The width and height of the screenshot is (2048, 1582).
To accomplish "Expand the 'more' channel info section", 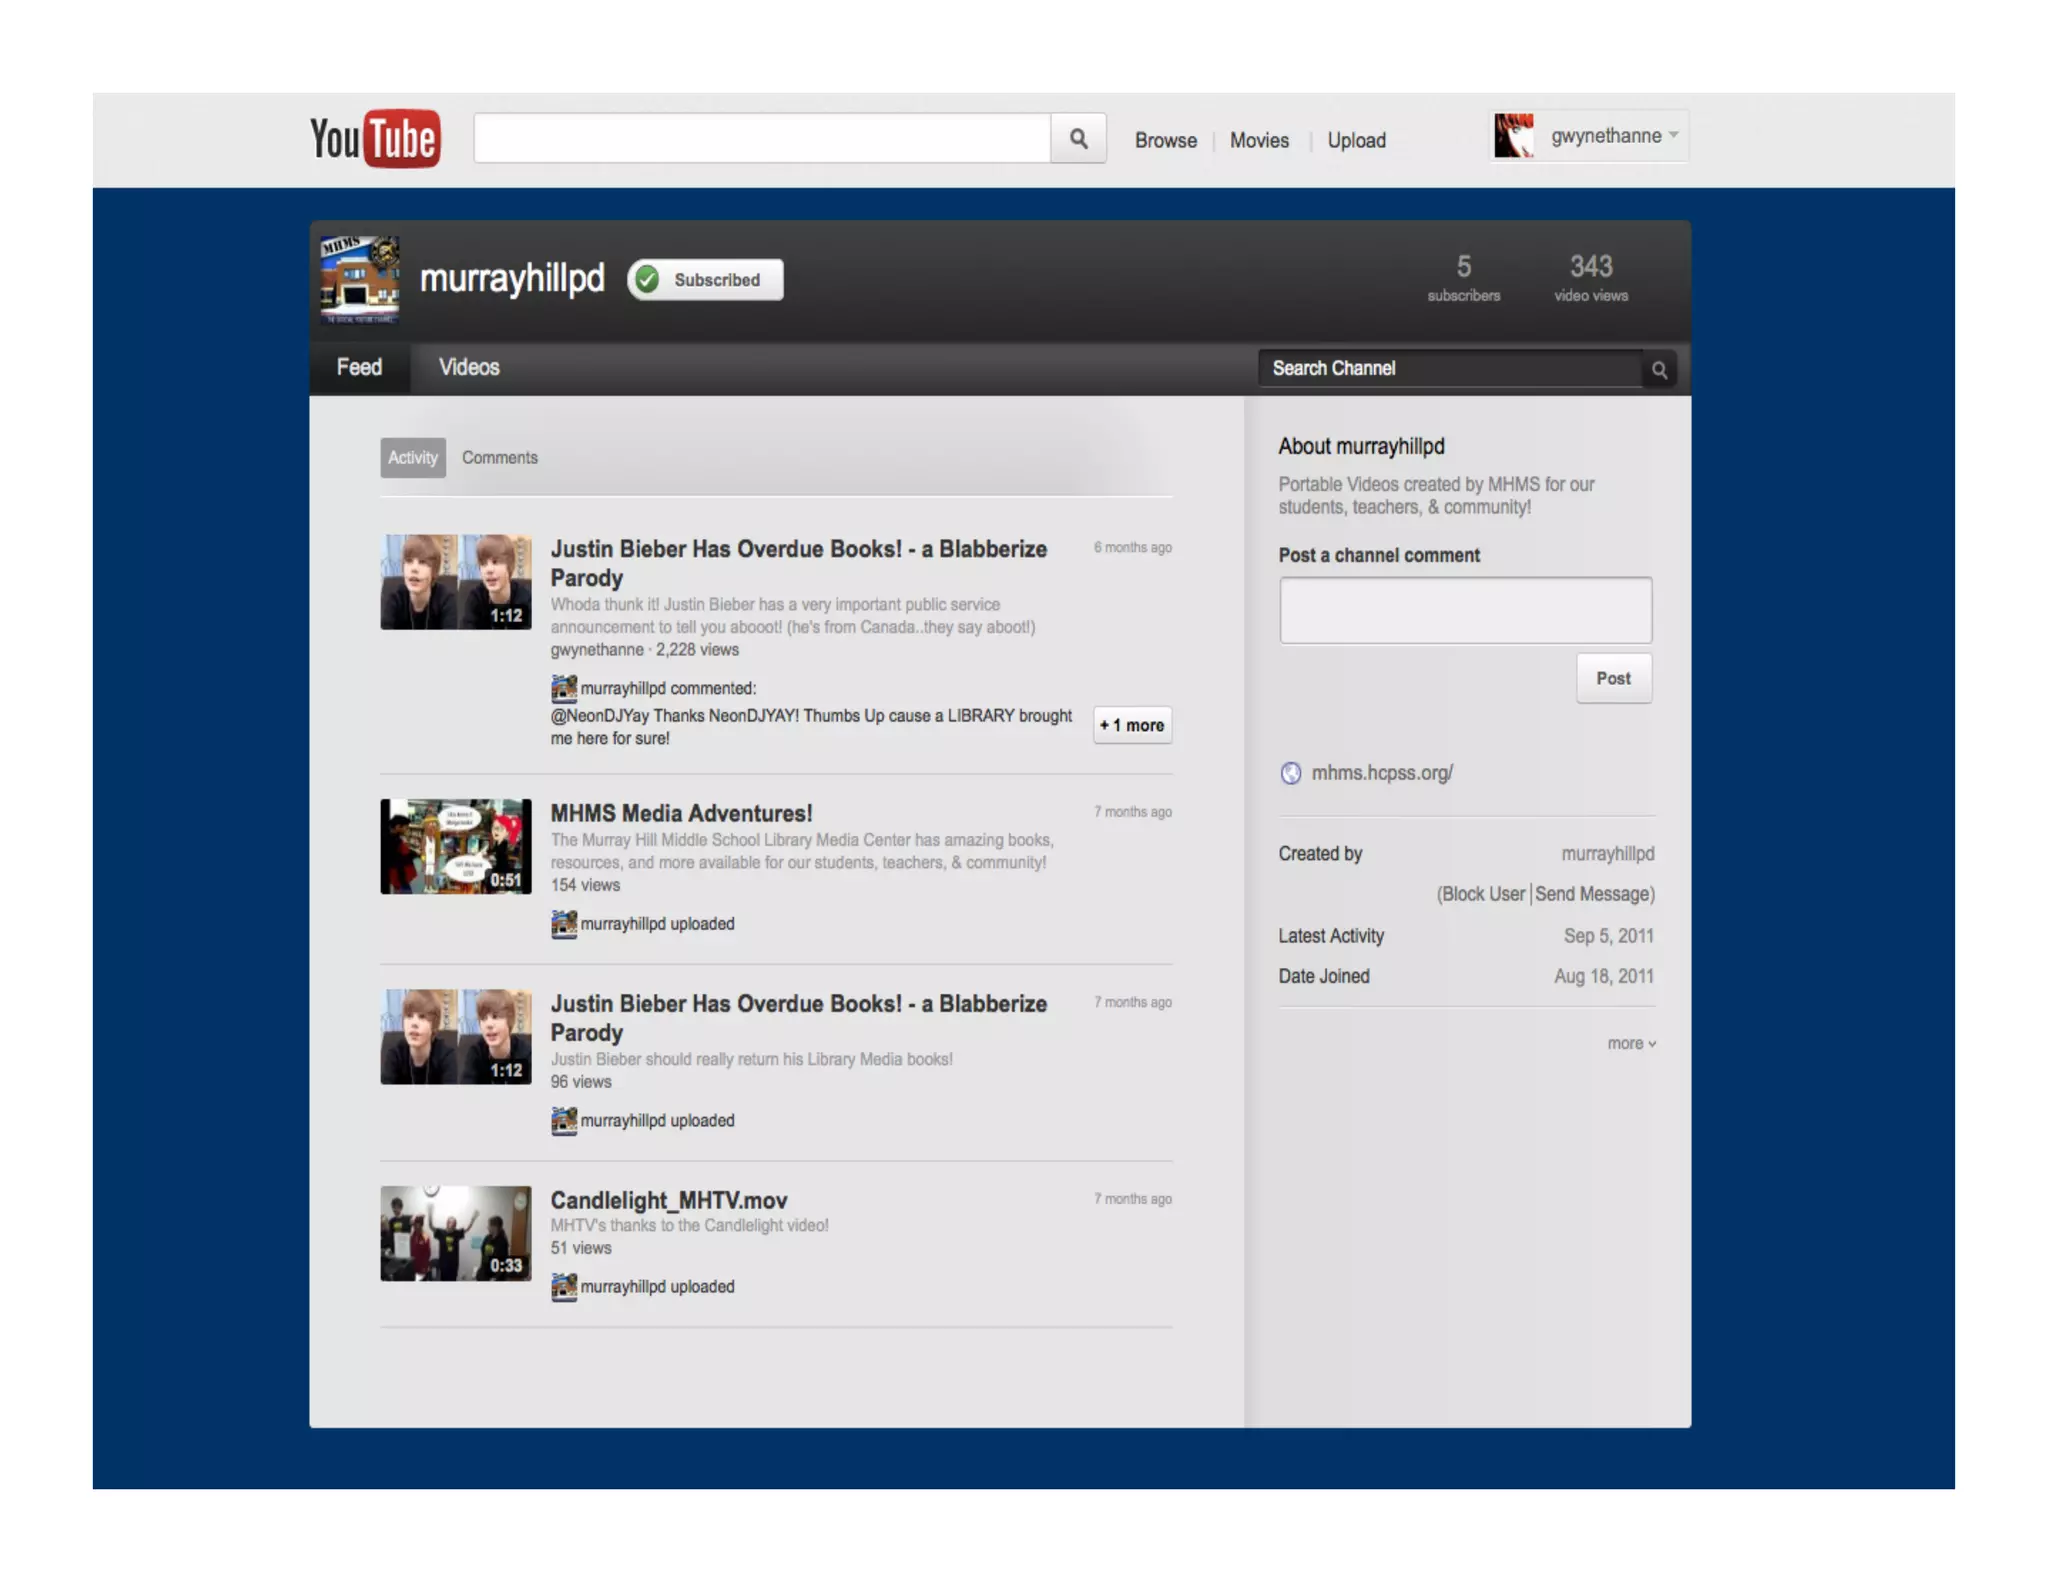I will [1630, 1043].
